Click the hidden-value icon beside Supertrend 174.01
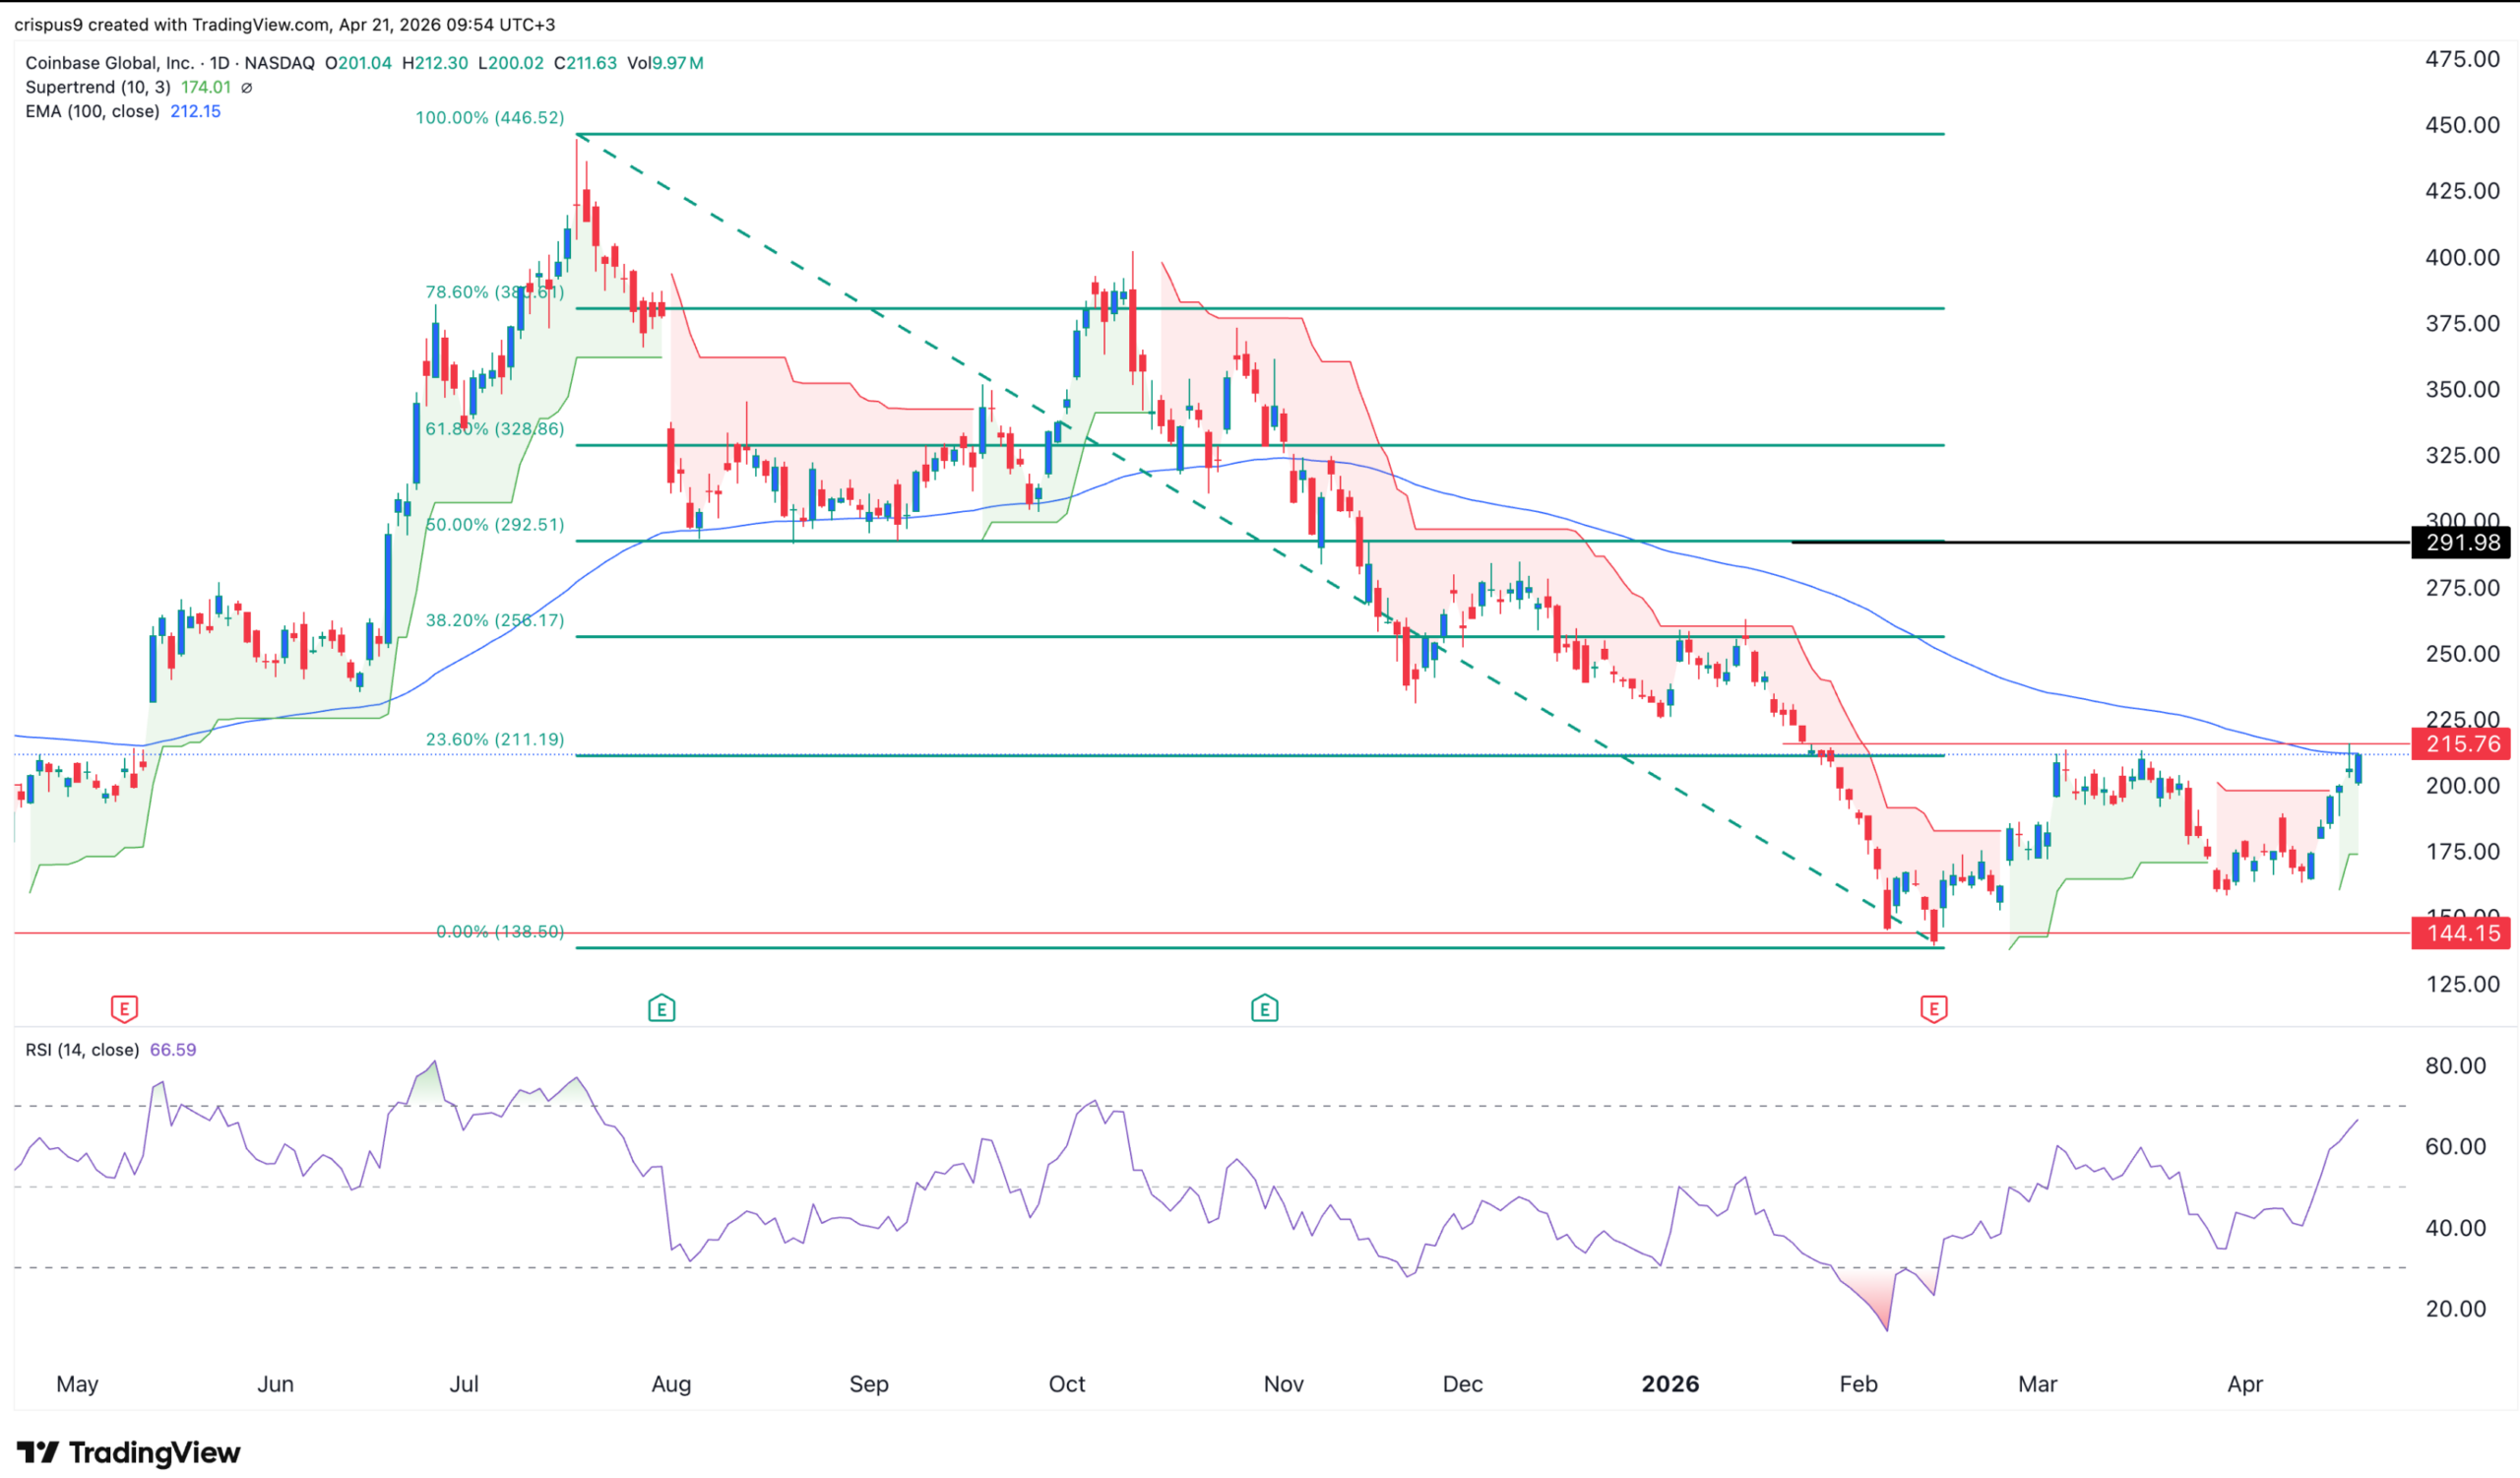The width and height of the screenshot is (2520, 1478). point(247,87)
